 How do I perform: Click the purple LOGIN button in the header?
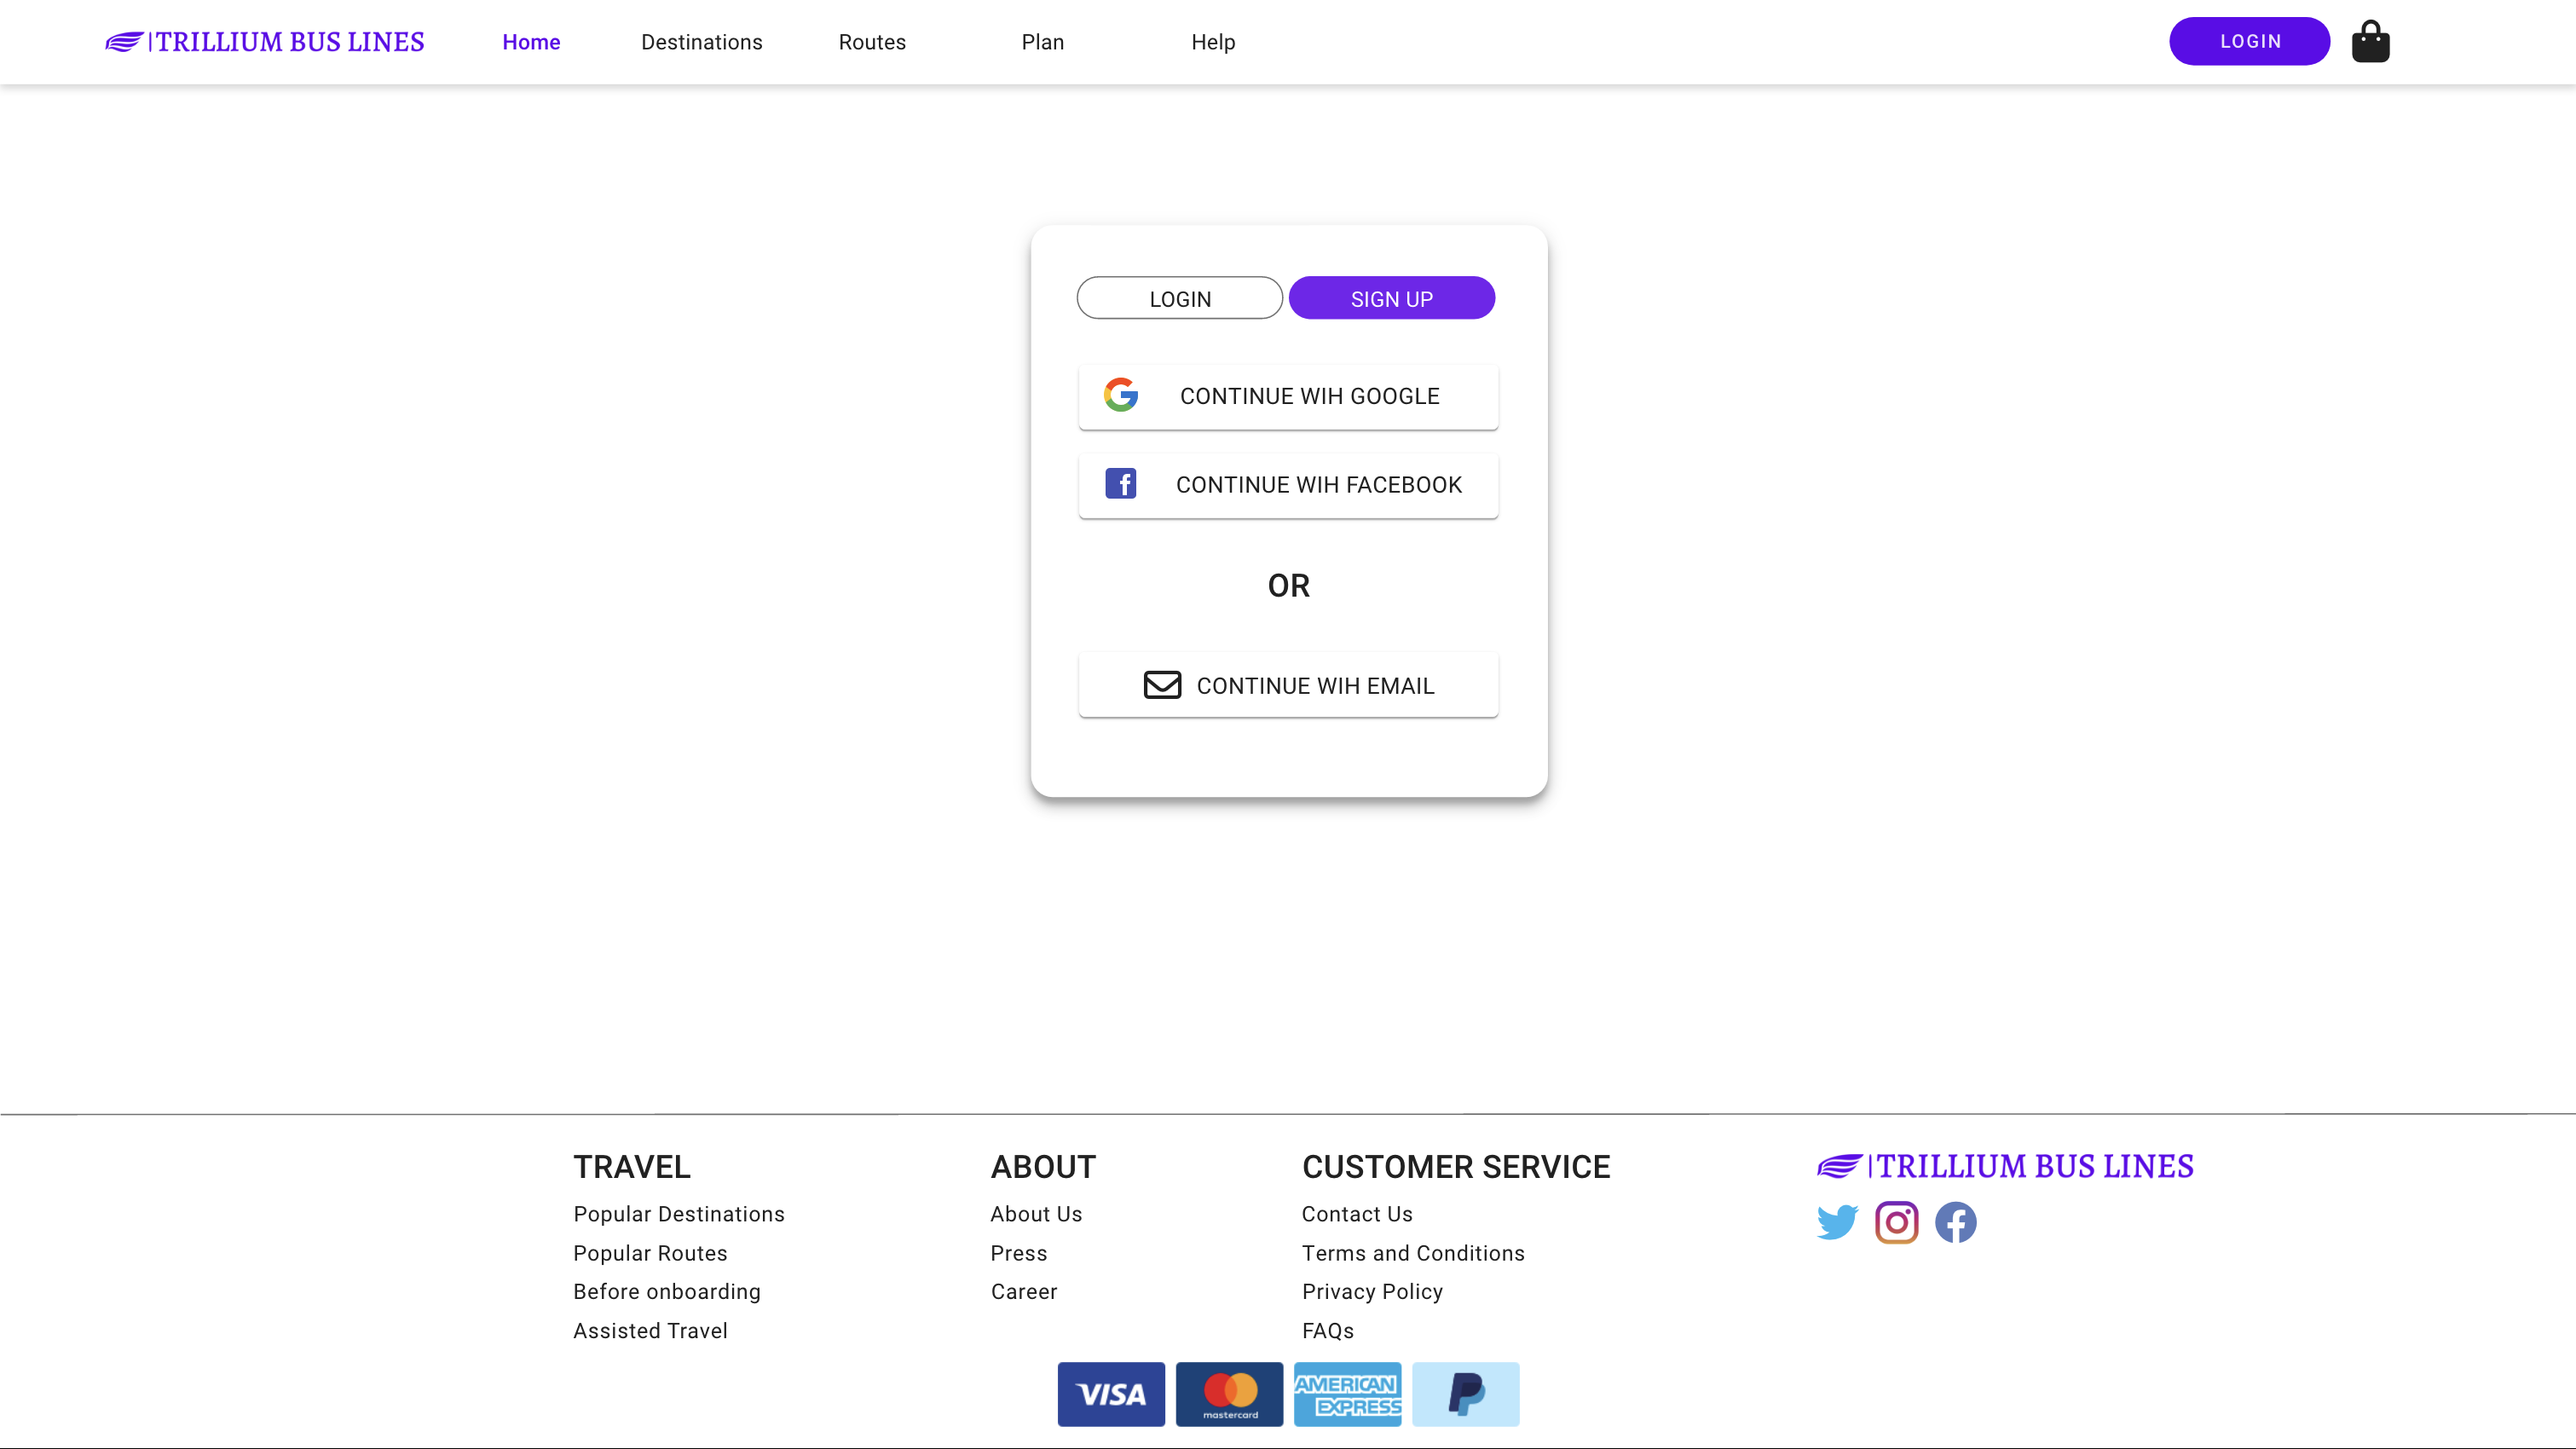[2249, 41]
